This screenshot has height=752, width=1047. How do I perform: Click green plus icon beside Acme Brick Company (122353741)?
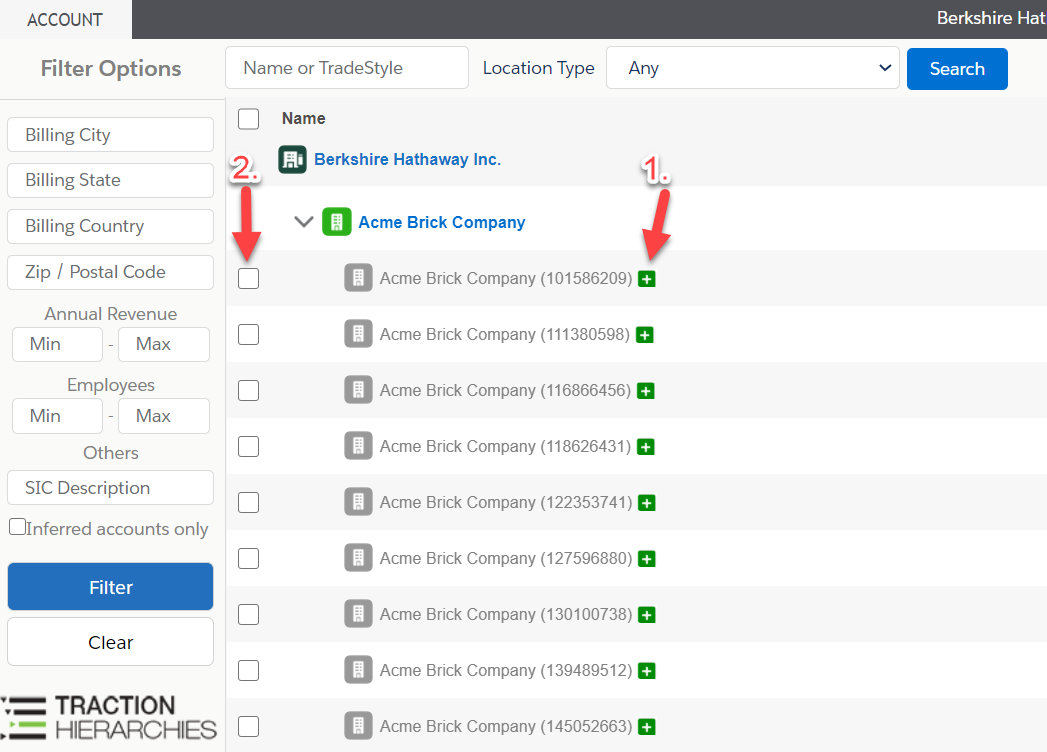pyautogui.click(x=646, y=503)
